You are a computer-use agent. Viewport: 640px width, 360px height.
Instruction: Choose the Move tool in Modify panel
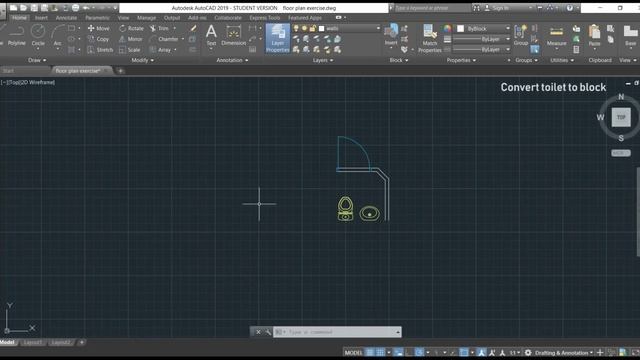point(99,28)
